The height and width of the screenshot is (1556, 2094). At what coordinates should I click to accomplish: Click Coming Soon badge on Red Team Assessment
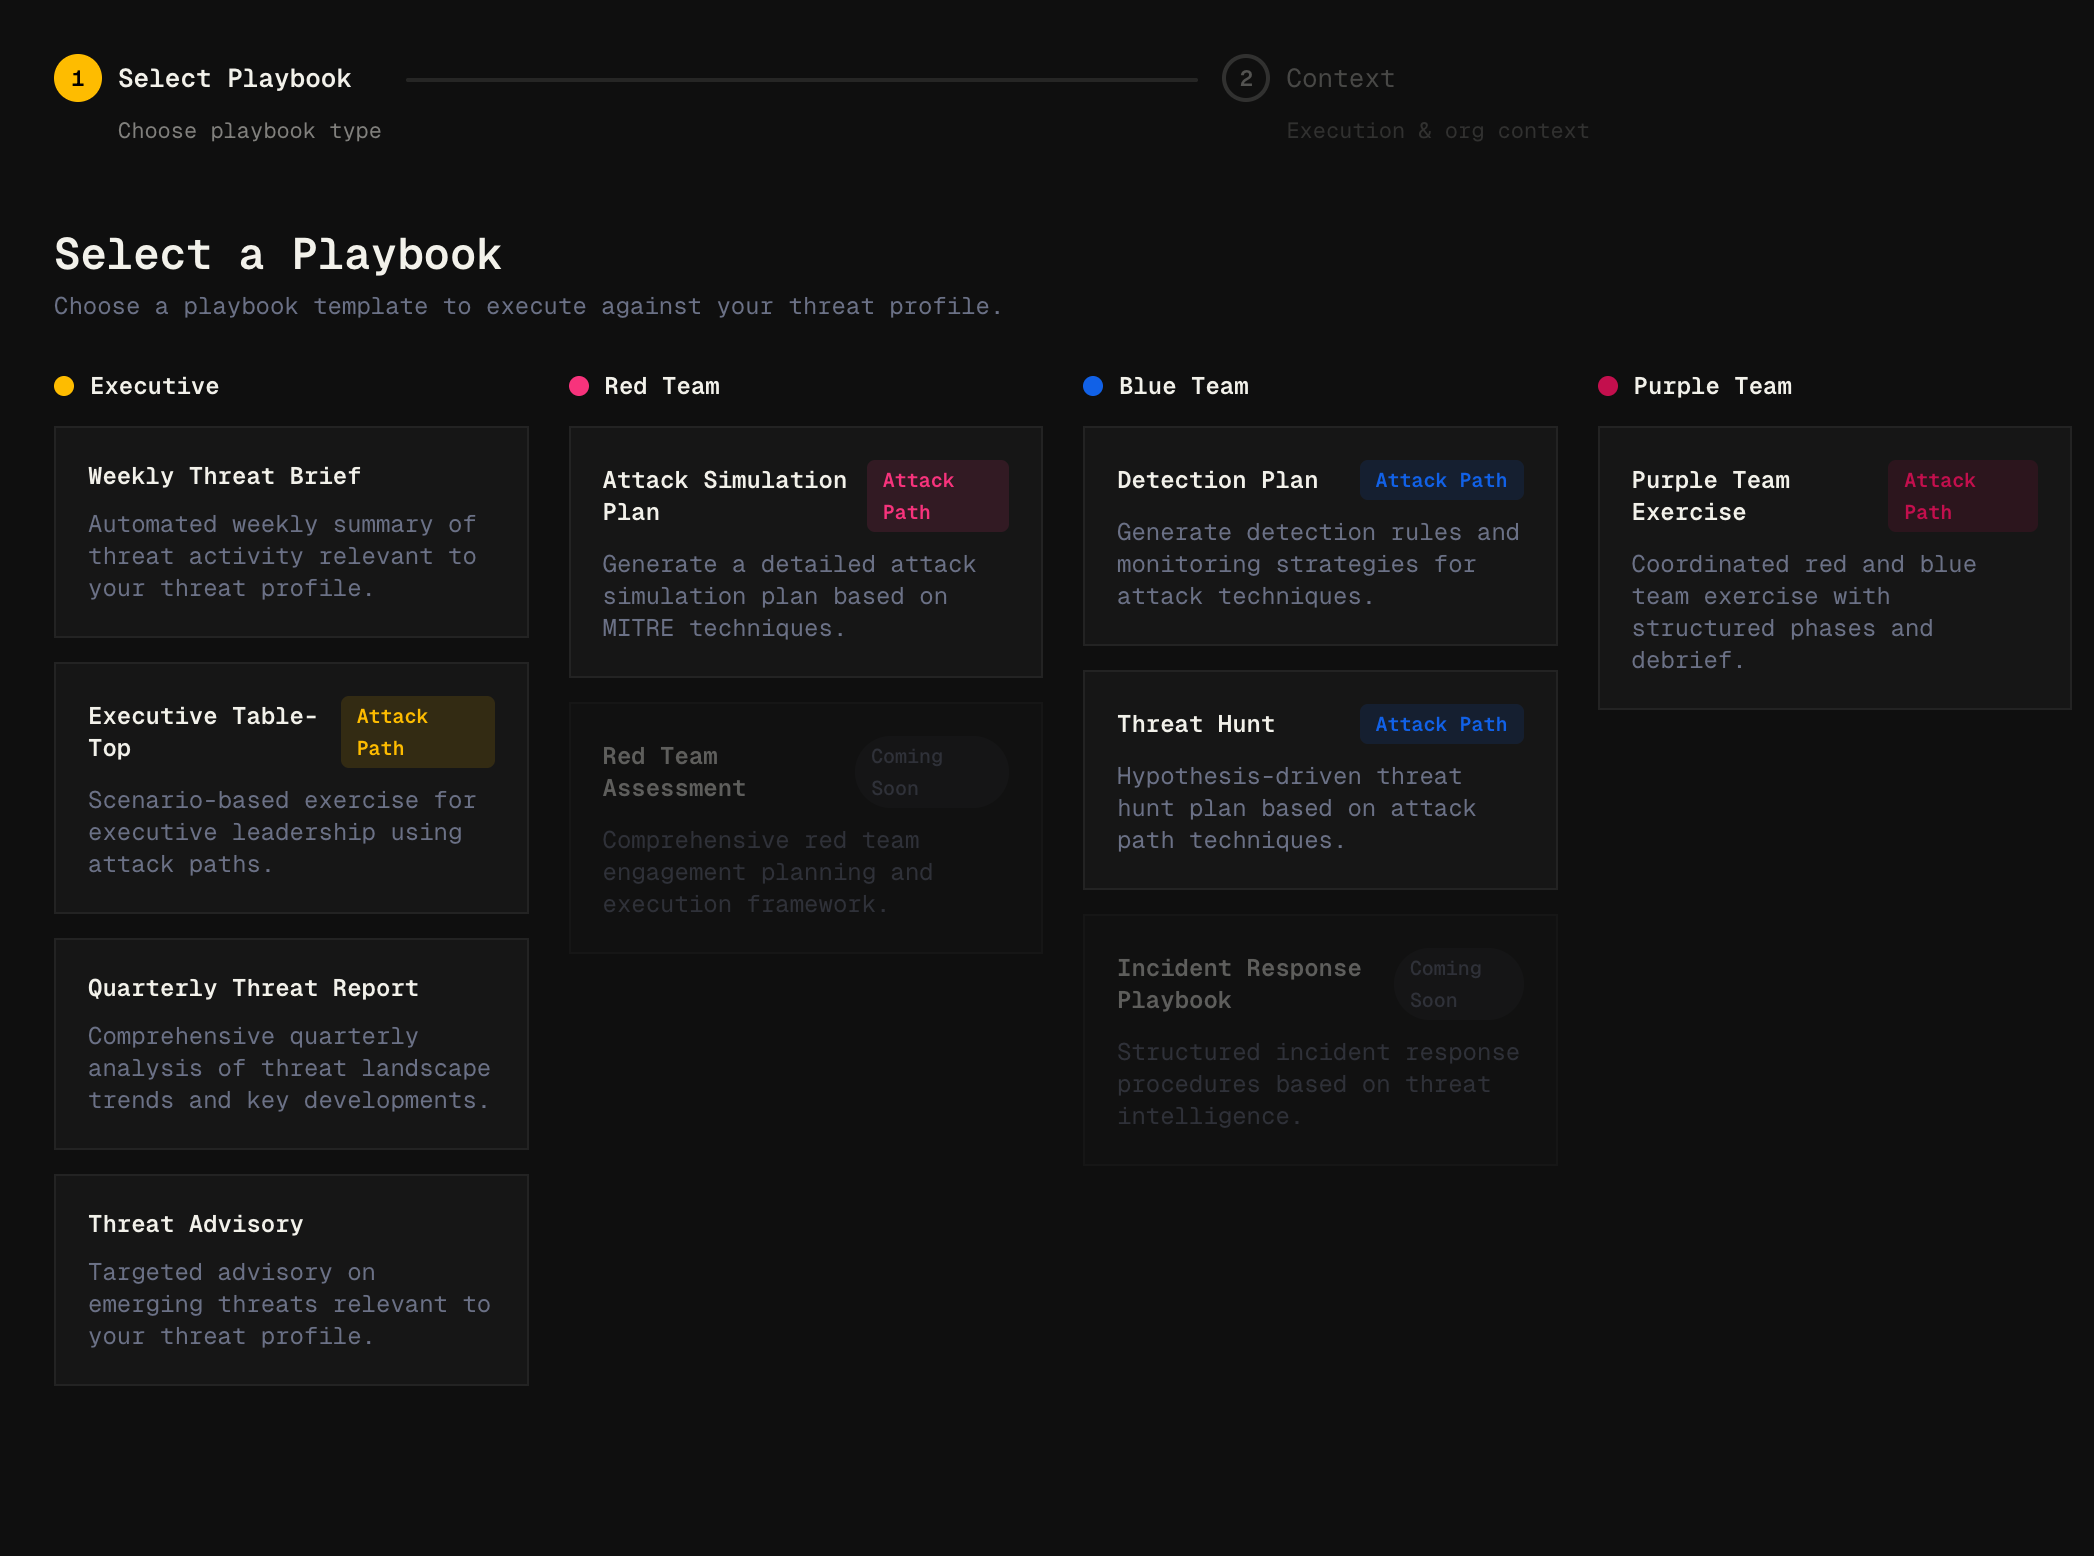click(932, 772)
